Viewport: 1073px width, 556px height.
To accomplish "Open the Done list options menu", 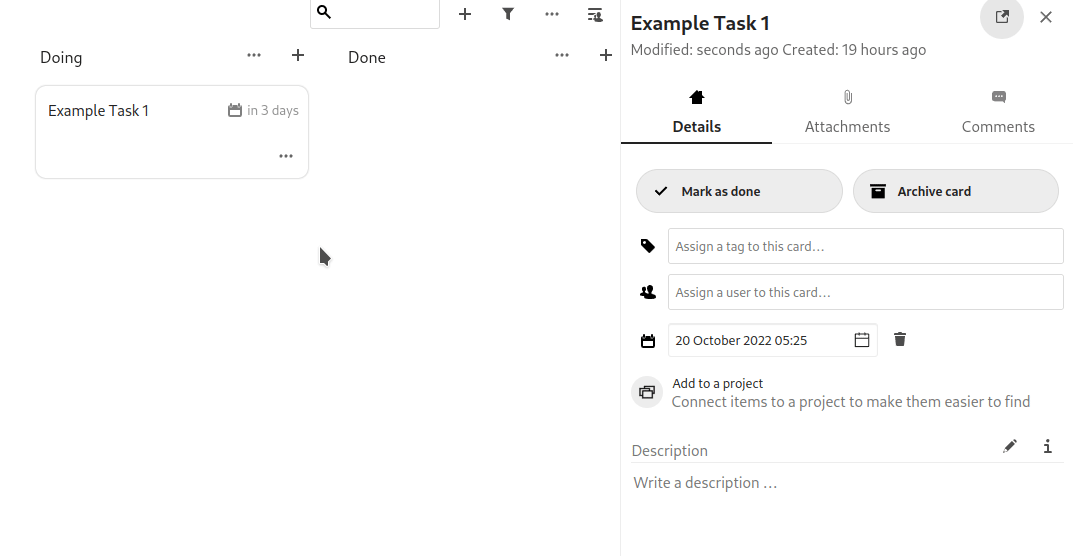I will click(562, 56).
